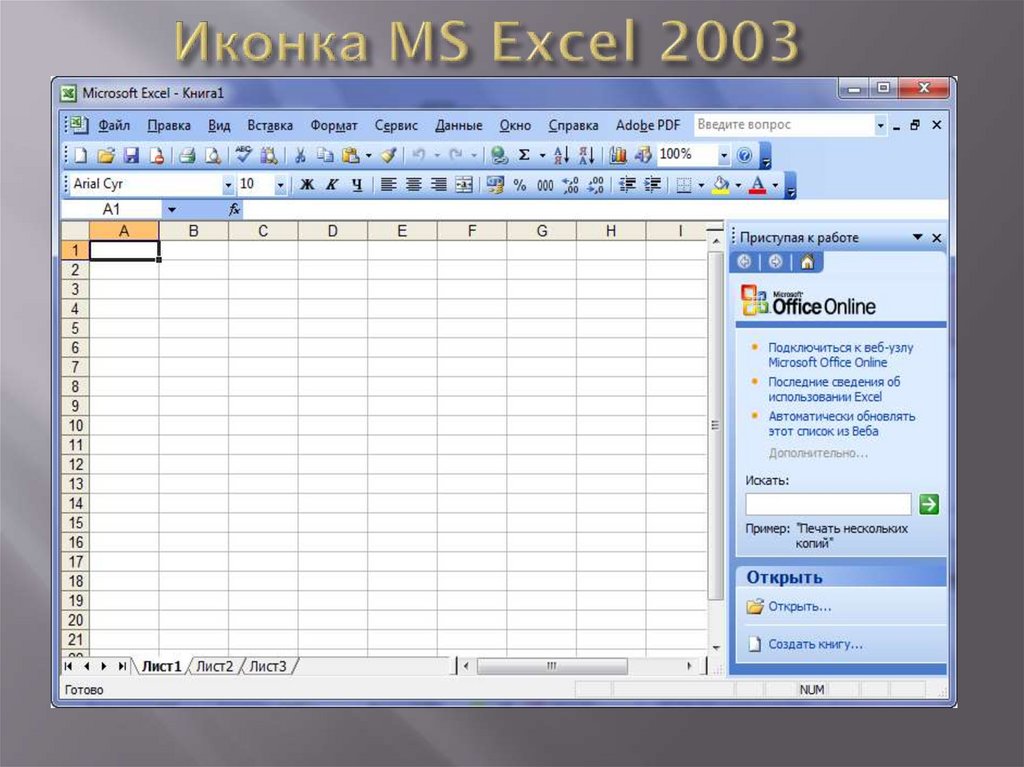Open the task pane title dropdown arrow
This screenshot has width=1024, height=767.
coord(918,237)
